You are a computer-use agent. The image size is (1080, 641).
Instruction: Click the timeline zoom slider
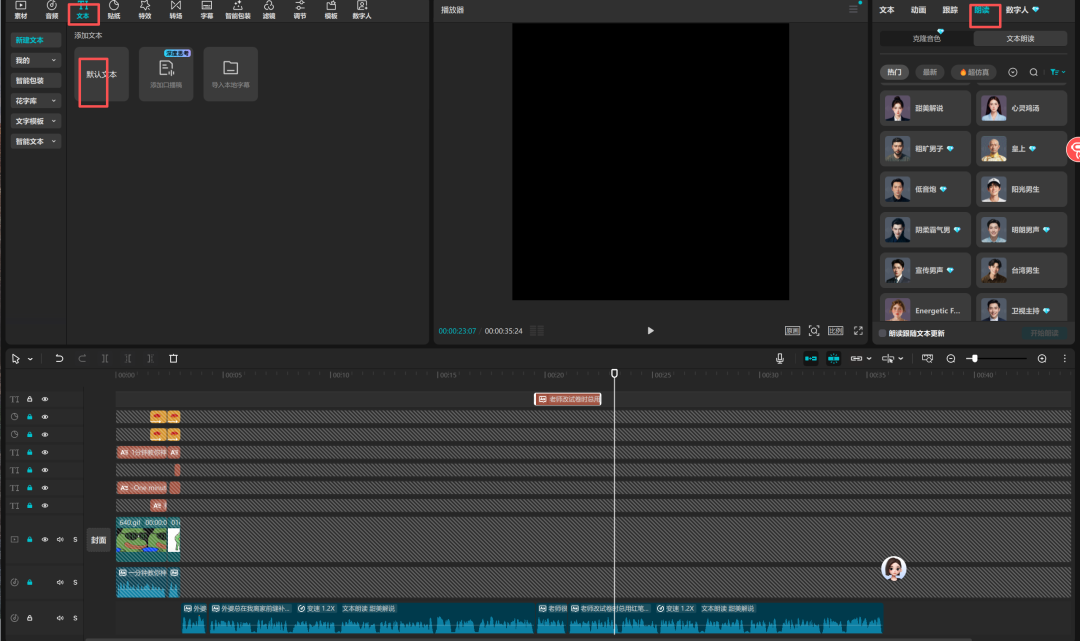coord(973,358)
